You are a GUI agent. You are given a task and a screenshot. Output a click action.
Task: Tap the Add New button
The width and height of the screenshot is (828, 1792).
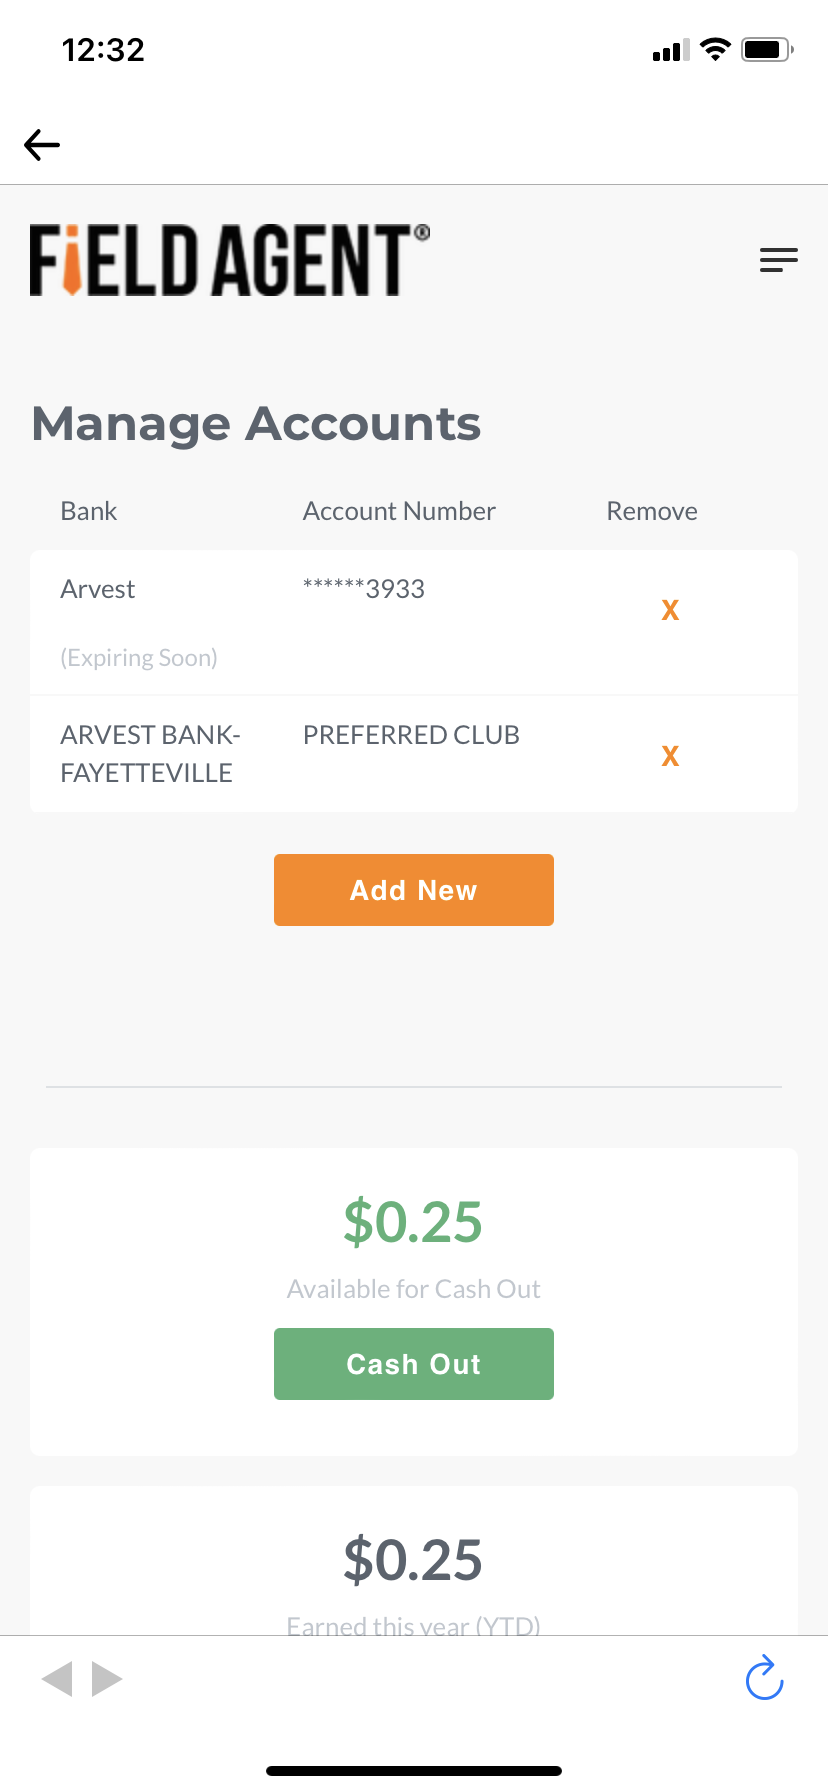pos(414,890)
